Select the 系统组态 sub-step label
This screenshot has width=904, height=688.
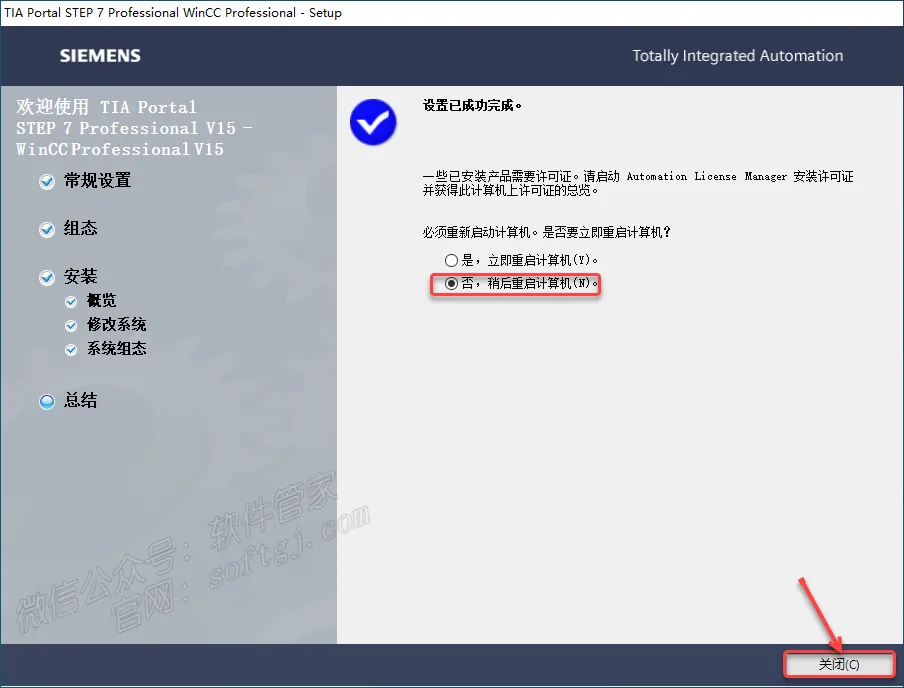point(116,348)
